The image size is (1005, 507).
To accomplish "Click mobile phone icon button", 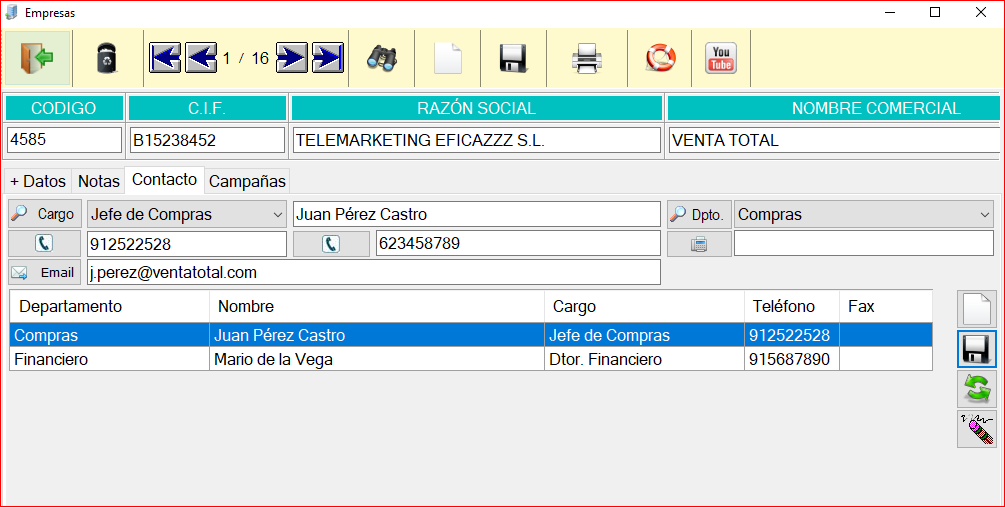I will click(x=331, y=244).
